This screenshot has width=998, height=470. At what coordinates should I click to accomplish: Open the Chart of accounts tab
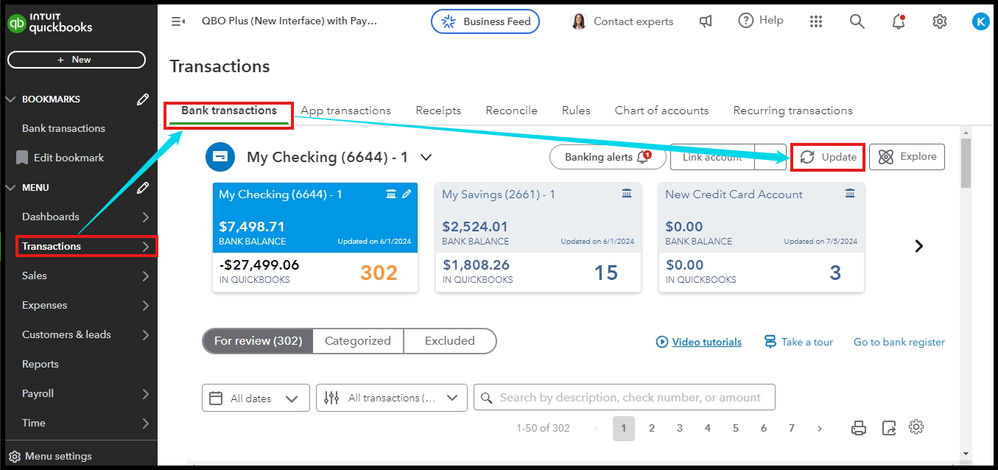662,110
